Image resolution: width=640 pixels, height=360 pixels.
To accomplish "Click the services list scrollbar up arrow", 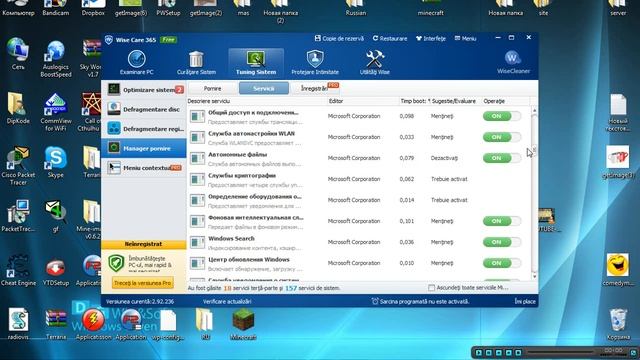I will [x=534, y=110].
